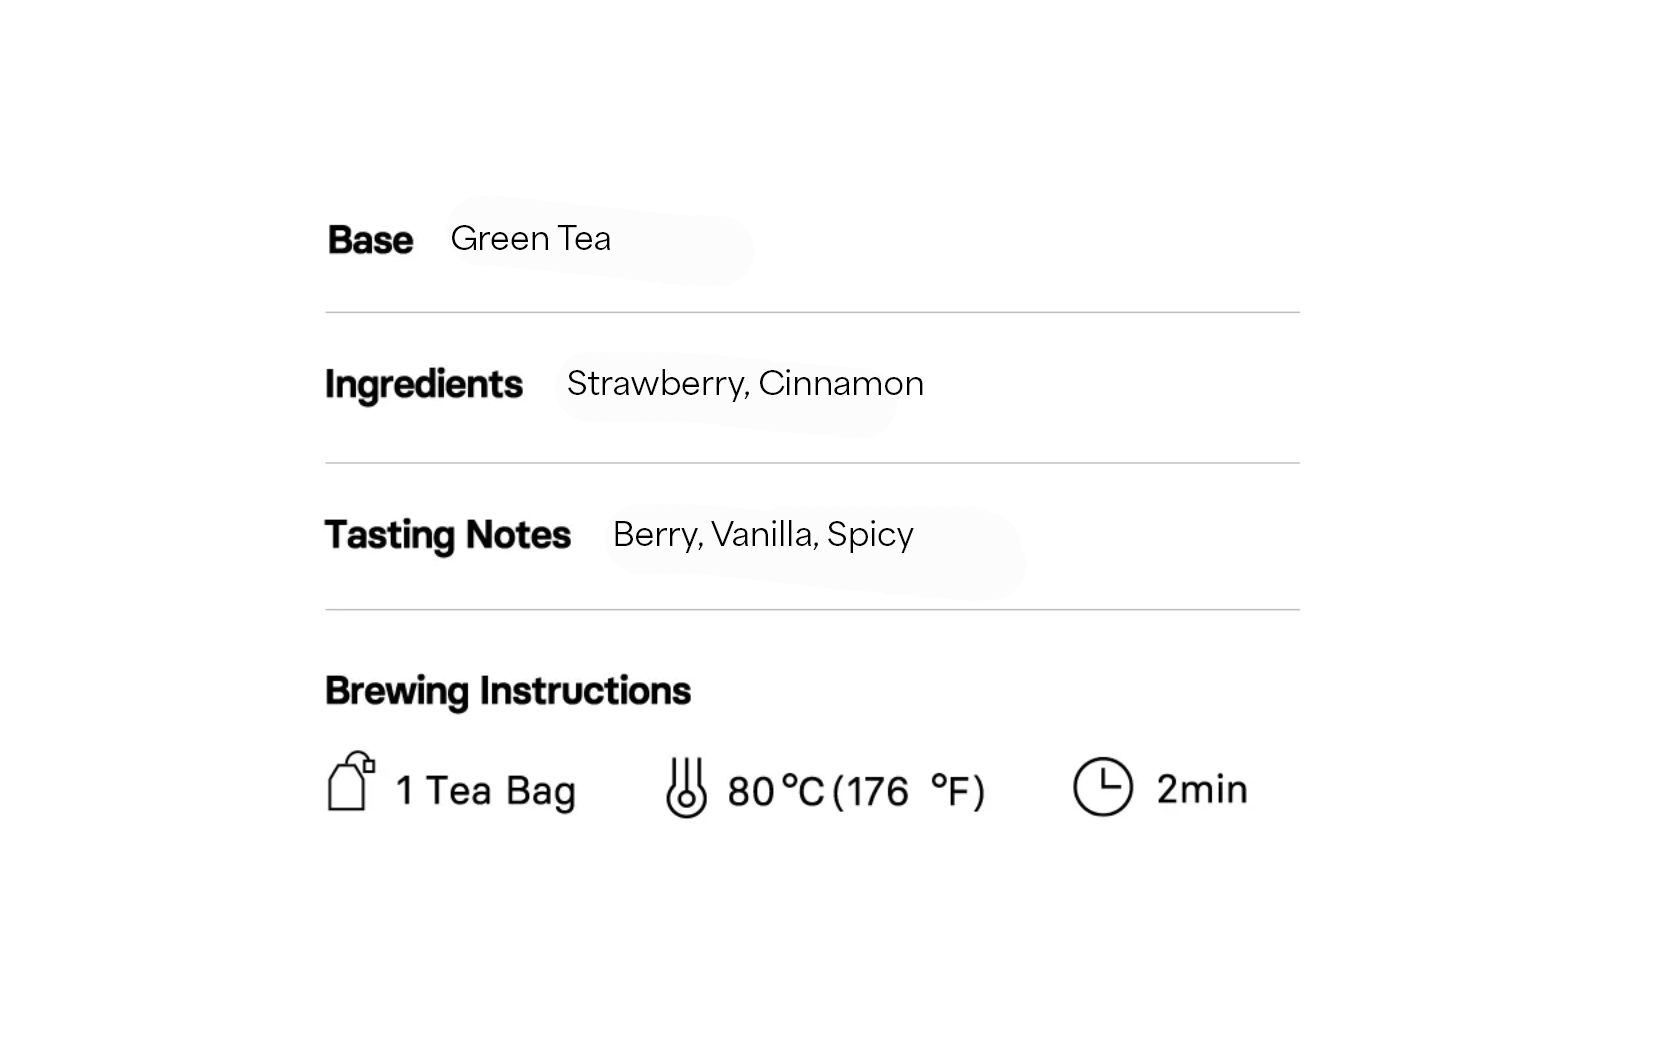Click the bold Ingredients label
1662x1052 pixels.
(424, 385)
